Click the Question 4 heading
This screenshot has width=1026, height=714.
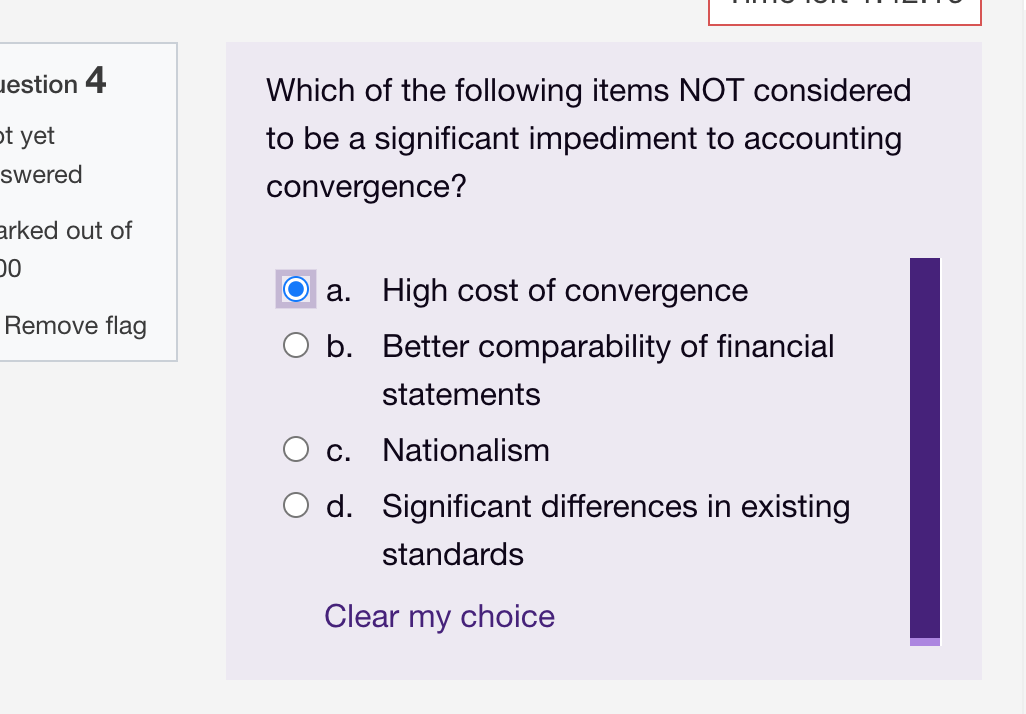coord(55,82)
